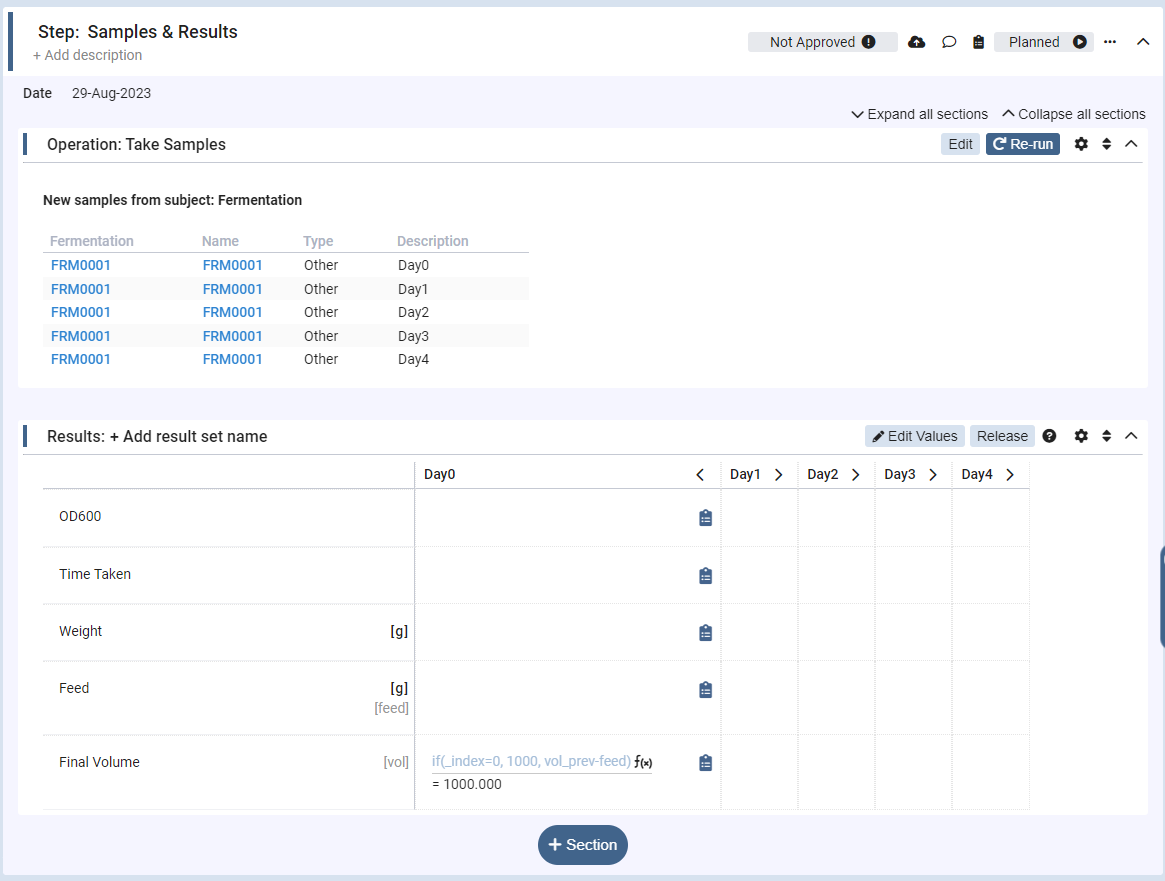Expand the Day1 column

click(x=778, y=475)
